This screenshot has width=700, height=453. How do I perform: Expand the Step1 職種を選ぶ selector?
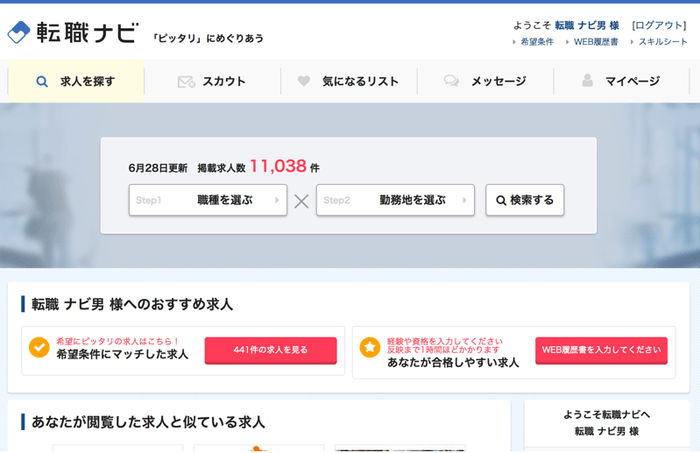coord(208,200)
